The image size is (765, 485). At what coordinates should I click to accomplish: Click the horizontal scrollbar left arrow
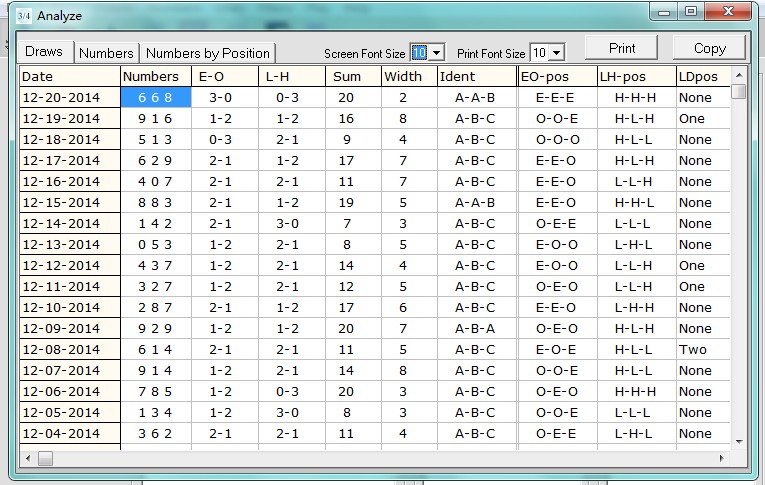click(29, 458)
